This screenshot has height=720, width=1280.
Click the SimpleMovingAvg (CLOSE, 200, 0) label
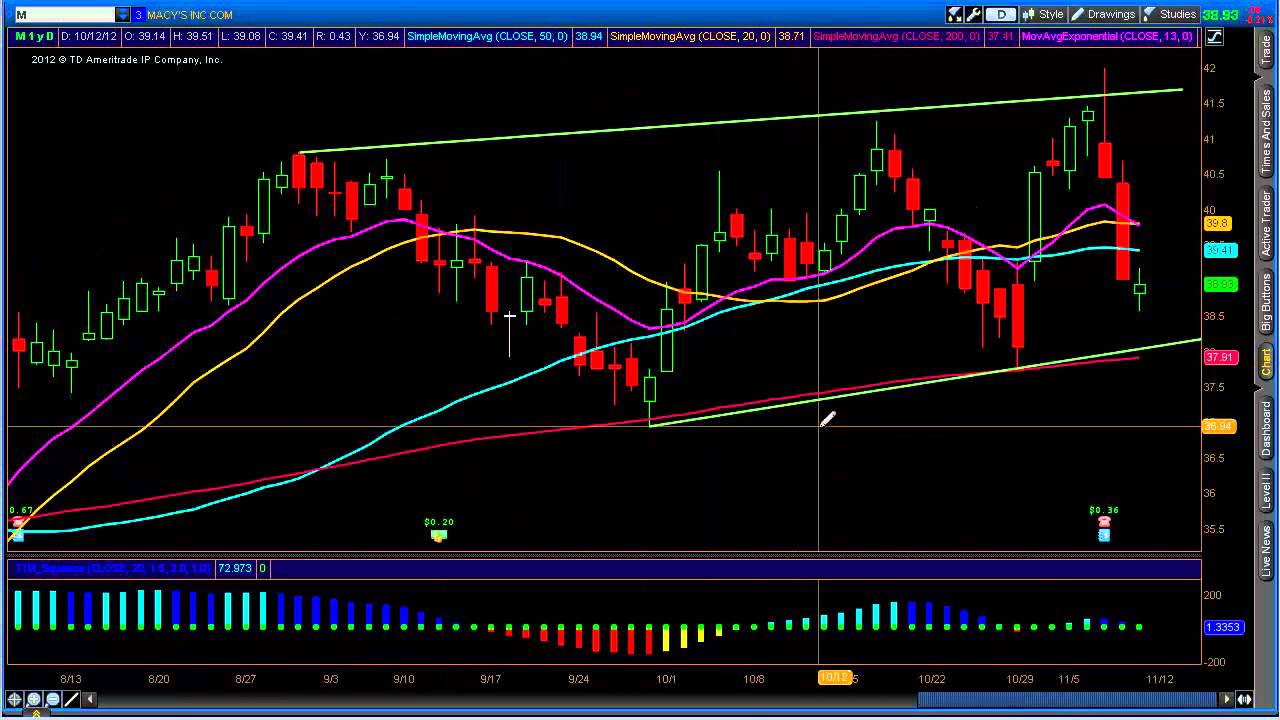(x=897, y=36)
